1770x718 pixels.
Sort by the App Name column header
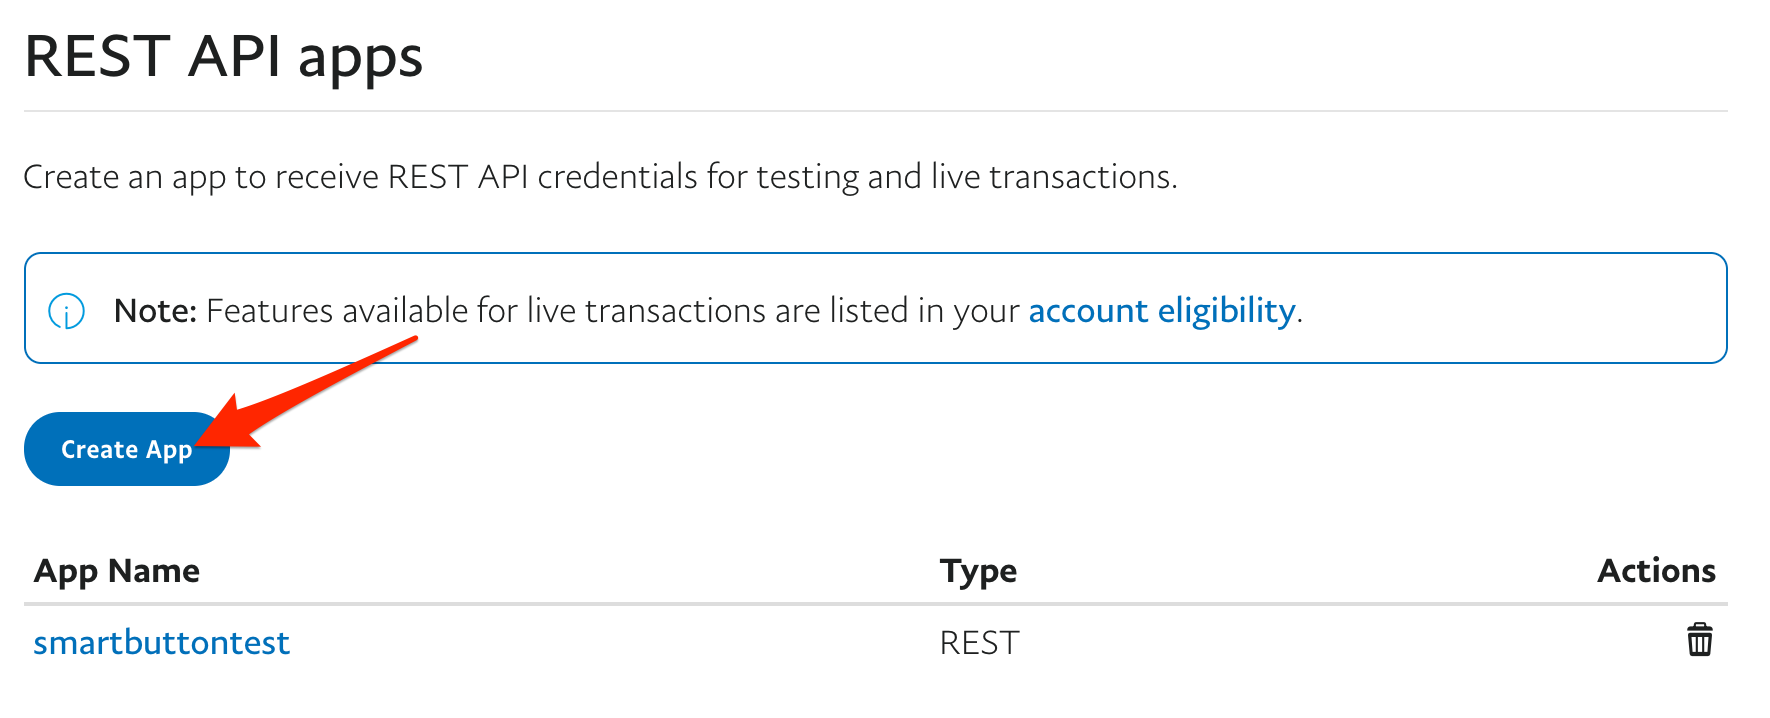tap(117, 571)
